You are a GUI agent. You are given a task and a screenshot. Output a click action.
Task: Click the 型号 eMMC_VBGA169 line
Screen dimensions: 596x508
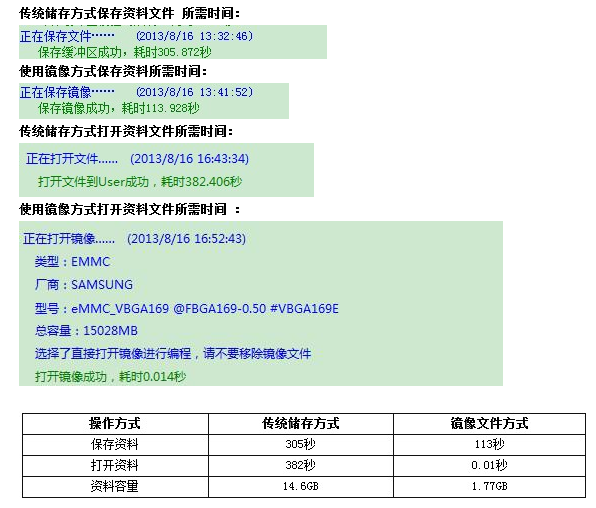click(187, 308)
